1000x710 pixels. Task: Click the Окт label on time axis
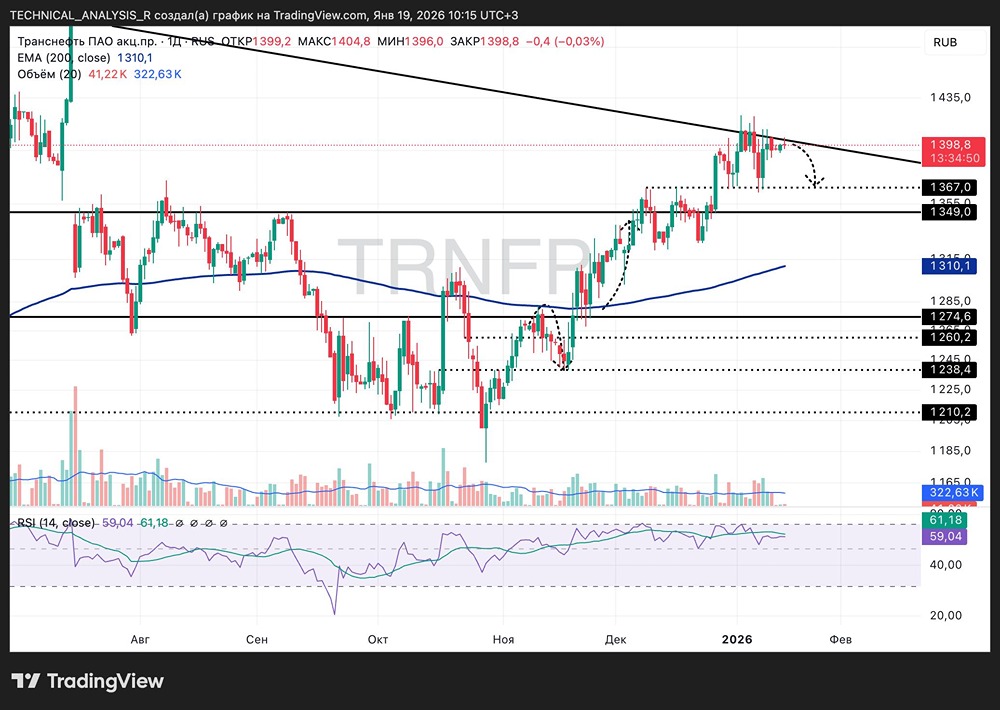pyautogui.click(x=378, y=639)
